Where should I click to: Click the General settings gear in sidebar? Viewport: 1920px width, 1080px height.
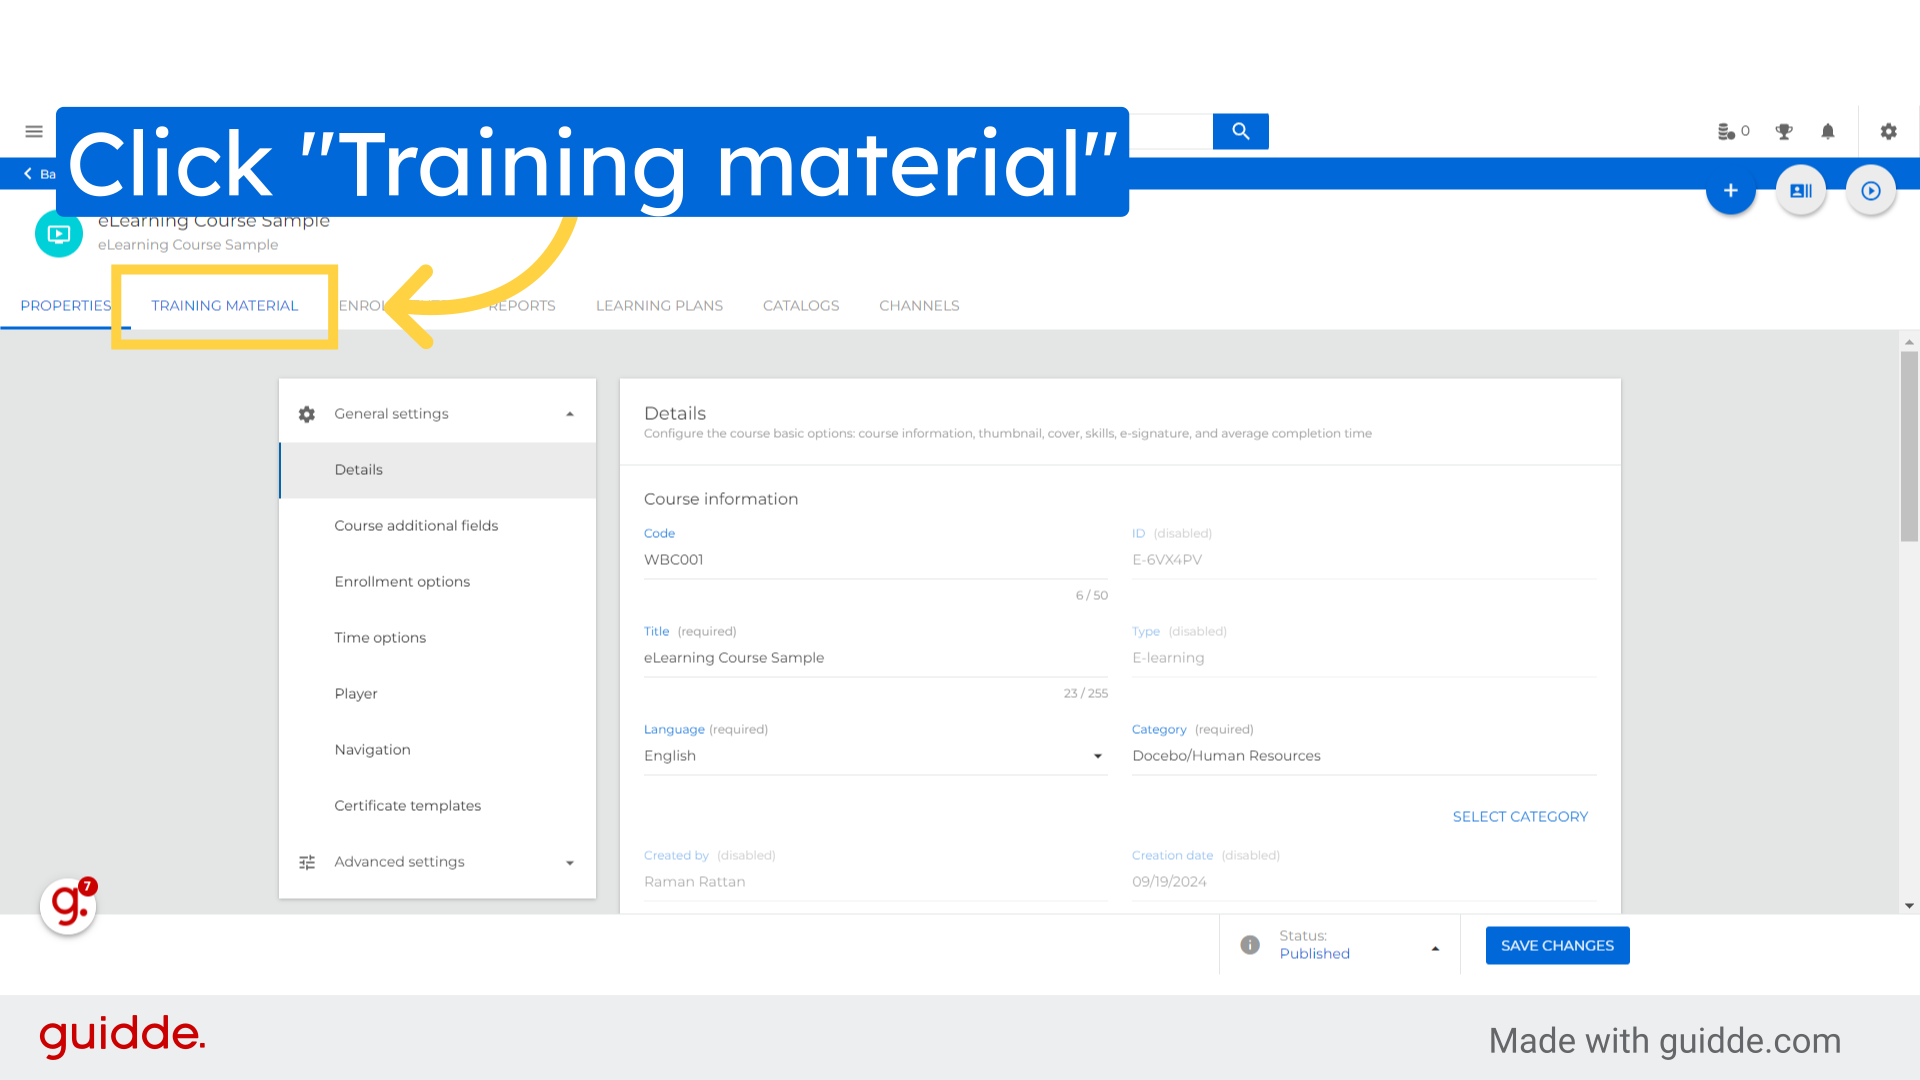[306, 413]
